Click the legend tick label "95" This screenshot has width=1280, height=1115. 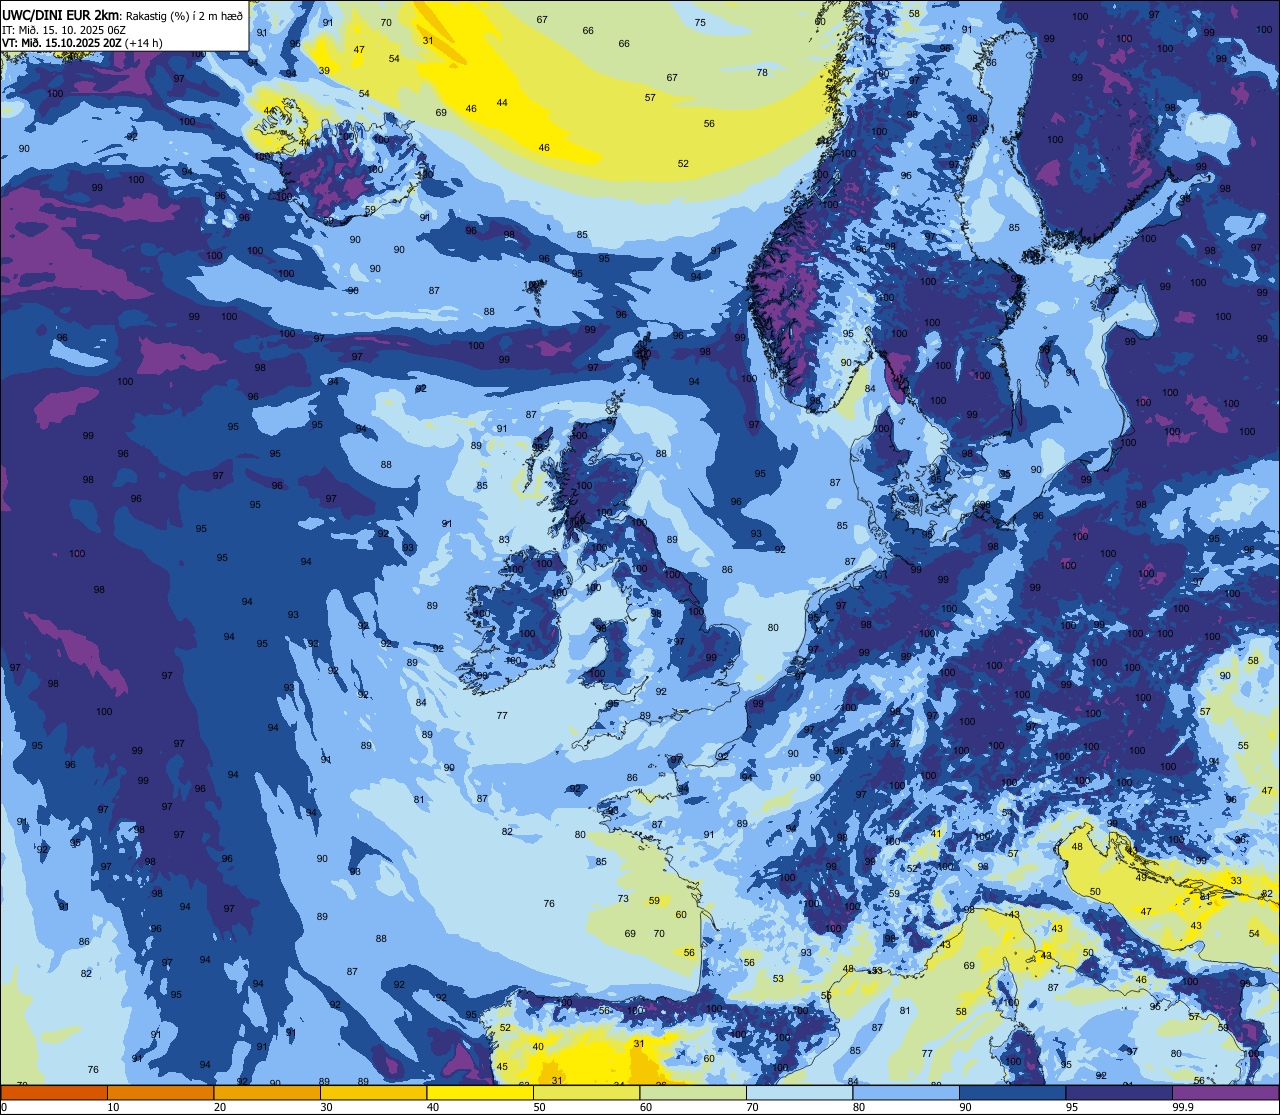click(x=1072, y=1107)
